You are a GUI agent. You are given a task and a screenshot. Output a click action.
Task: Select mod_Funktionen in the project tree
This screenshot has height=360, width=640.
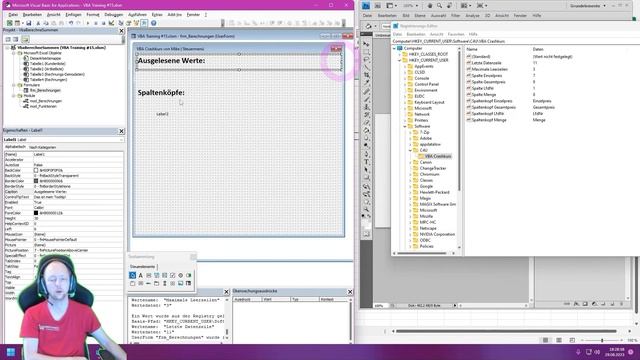pos(43,106)
